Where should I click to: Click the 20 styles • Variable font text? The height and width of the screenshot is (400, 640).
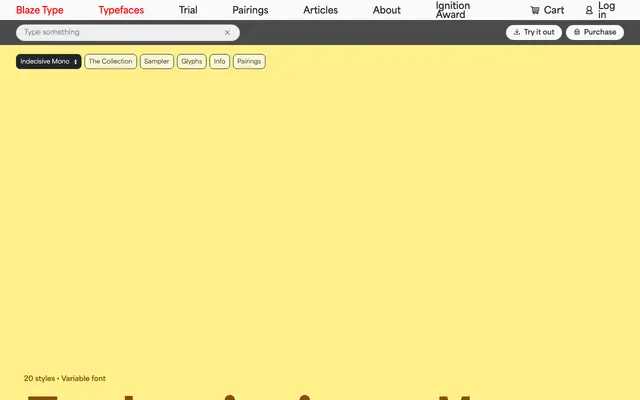pyautogui.click(x=64, y=378)
